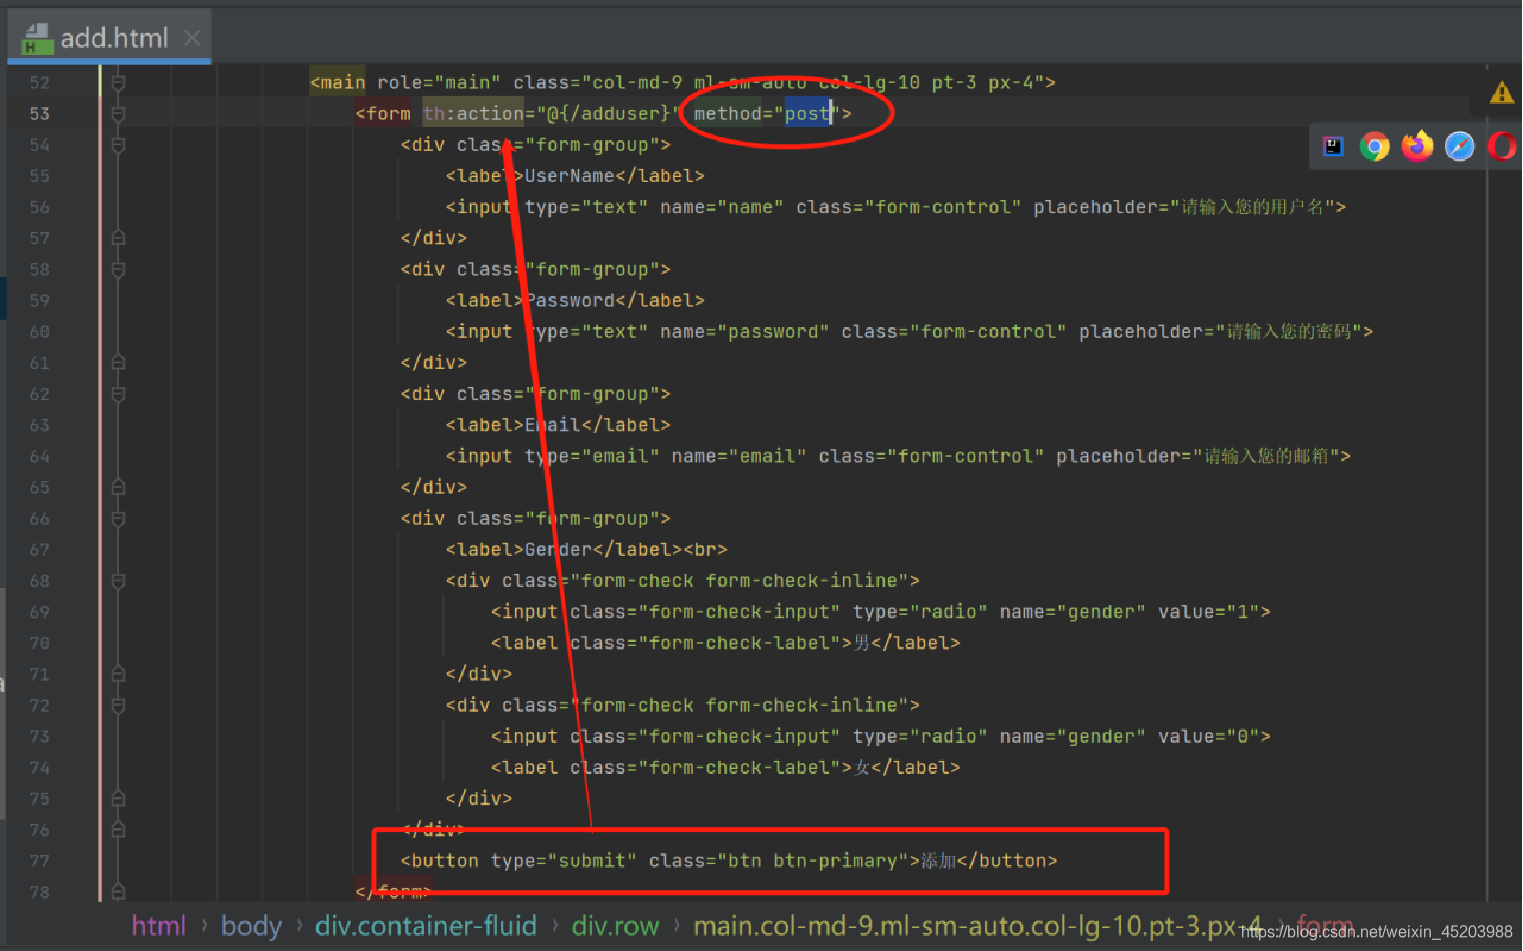This screenshot has width=1523, height=951.
Task: Click the 男 label text on line 70
Action: (862, 643)
